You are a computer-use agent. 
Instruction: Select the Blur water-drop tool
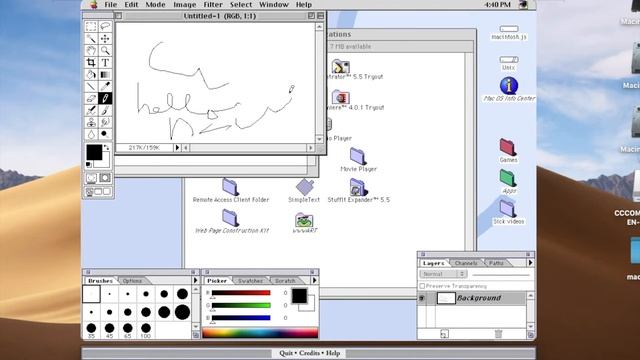pyautogui.click(x=91, y=134)
